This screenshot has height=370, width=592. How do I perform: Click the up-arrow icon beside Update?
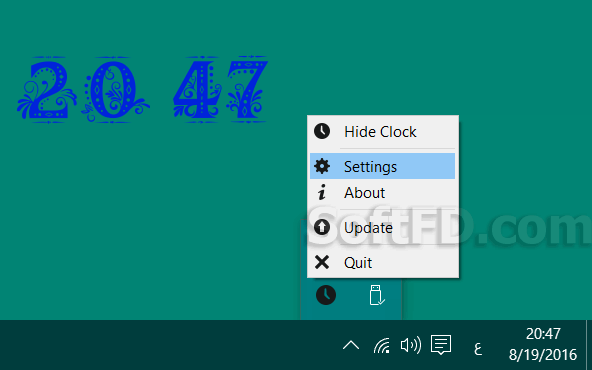point(322,227)
